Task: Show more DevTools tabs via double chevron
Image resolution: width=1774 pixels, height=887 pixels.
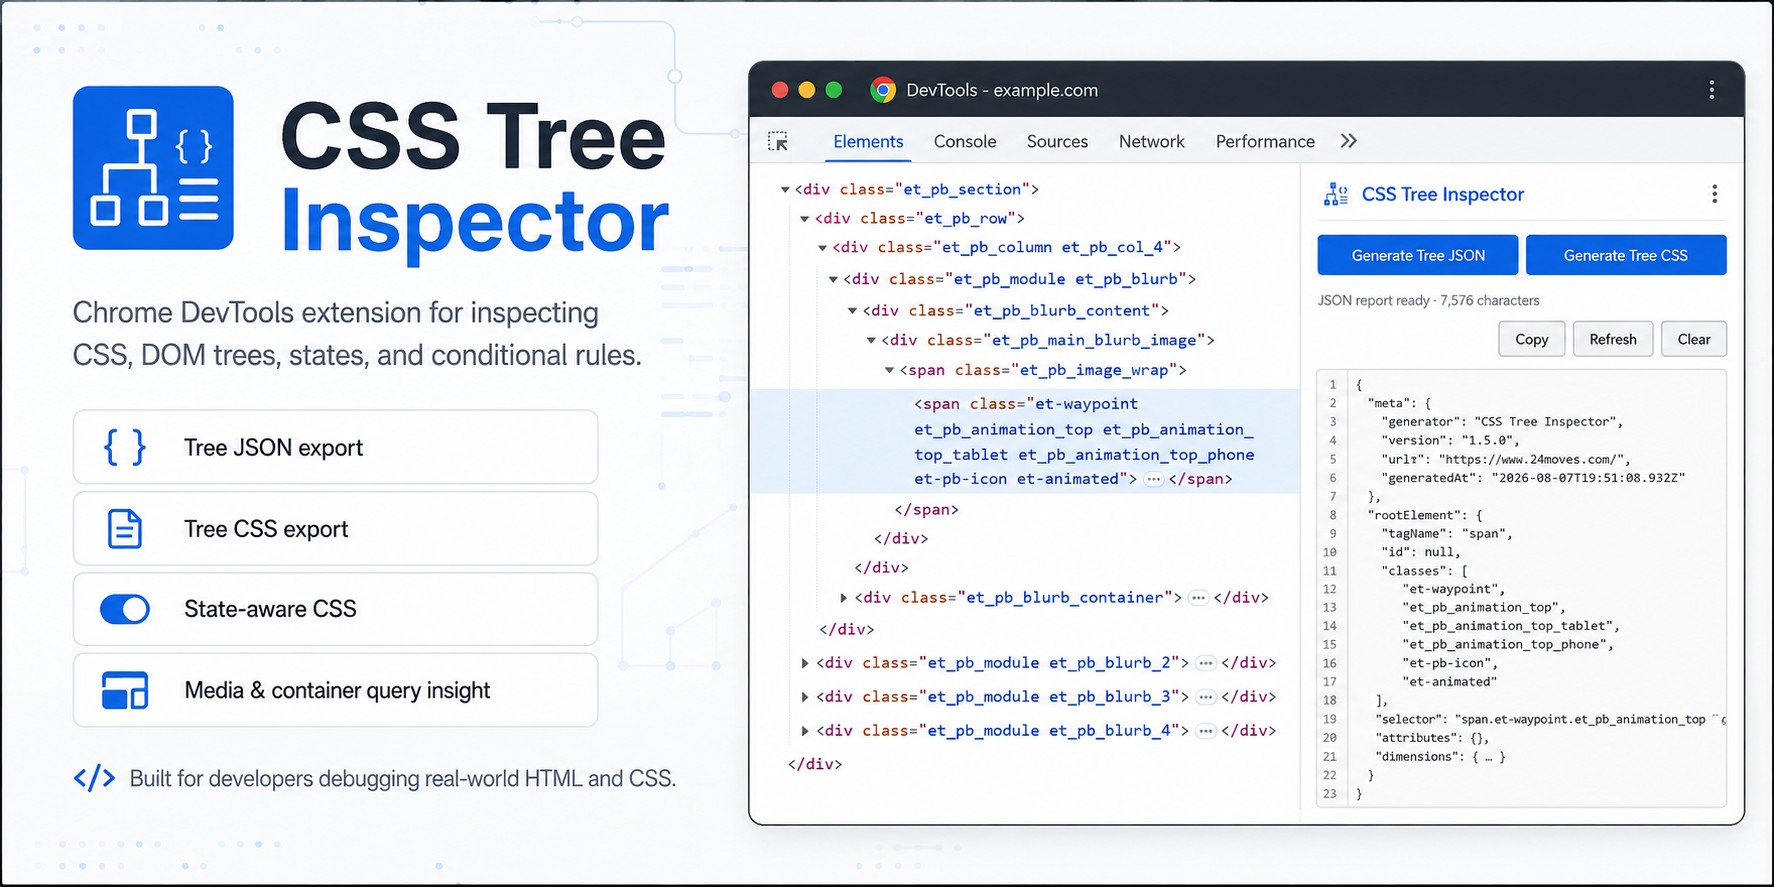Action: [1348, 141]
